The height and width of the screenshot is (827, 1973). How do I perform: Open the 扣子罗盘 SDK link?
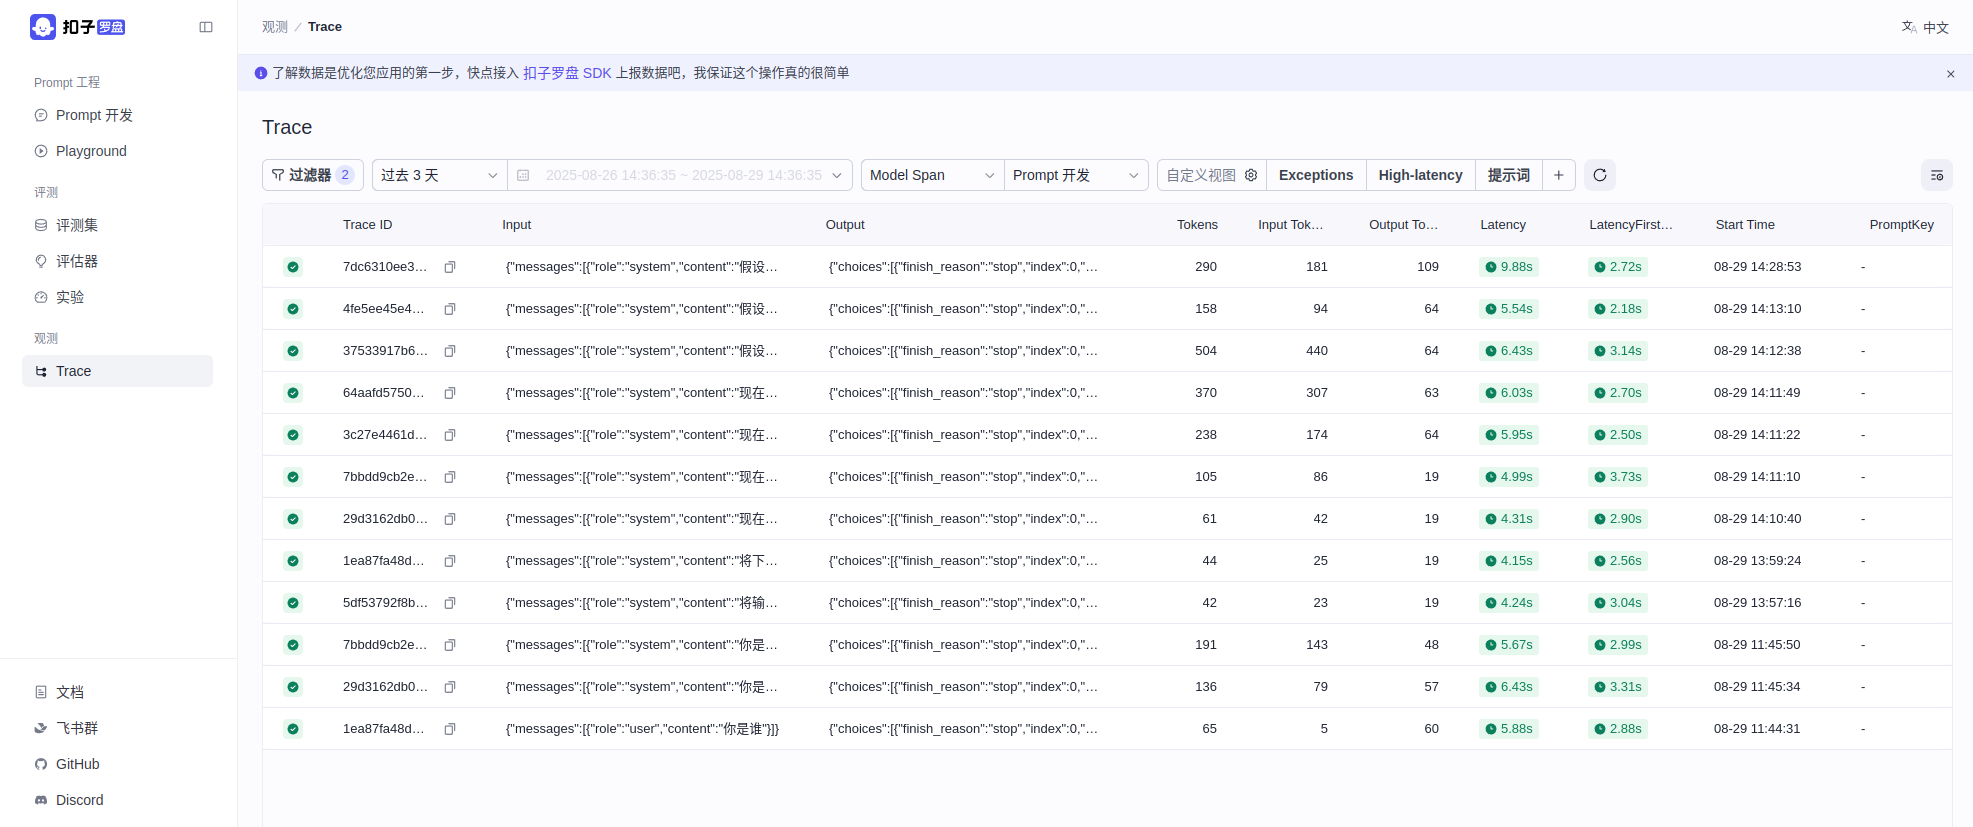(x=567, y=73)
